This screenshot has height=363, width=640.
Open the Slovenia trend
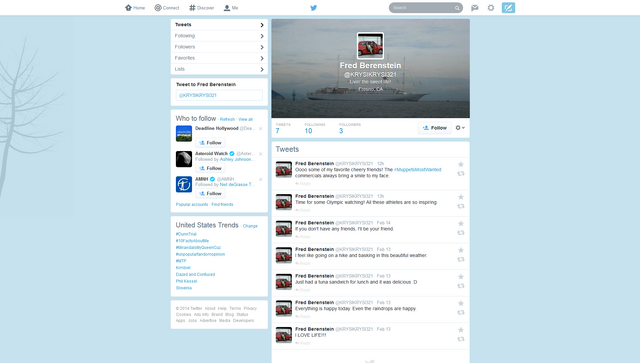pyautogui.click(x=184, y=288)
